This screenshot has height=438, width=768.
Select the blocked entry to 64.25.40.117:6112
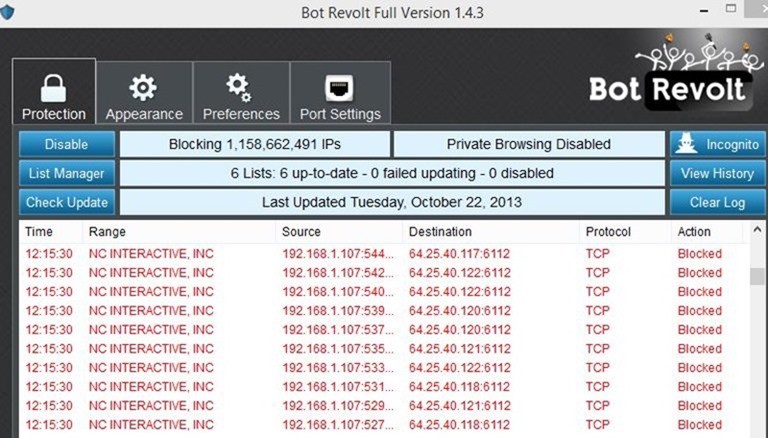tap(384, 254)
